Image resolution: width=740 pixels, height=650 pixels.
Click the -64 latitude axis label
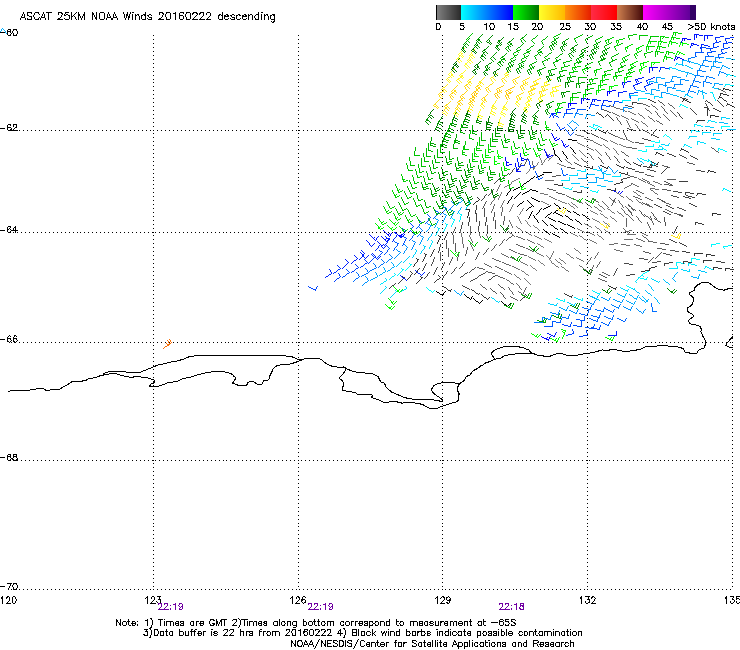click(9, 230)
